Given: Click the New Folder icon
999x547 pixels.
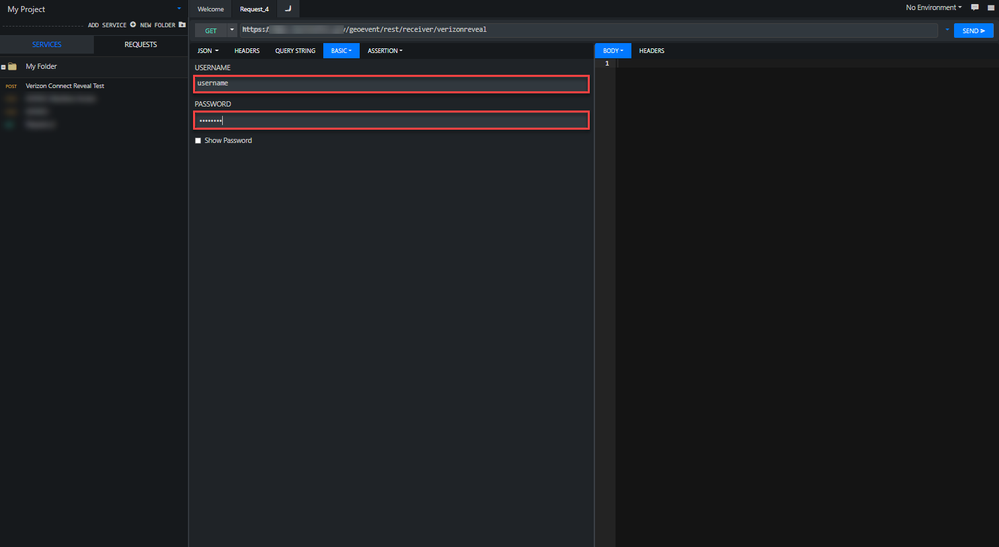Looking at the screenshot, I should (x=182, y=25).
